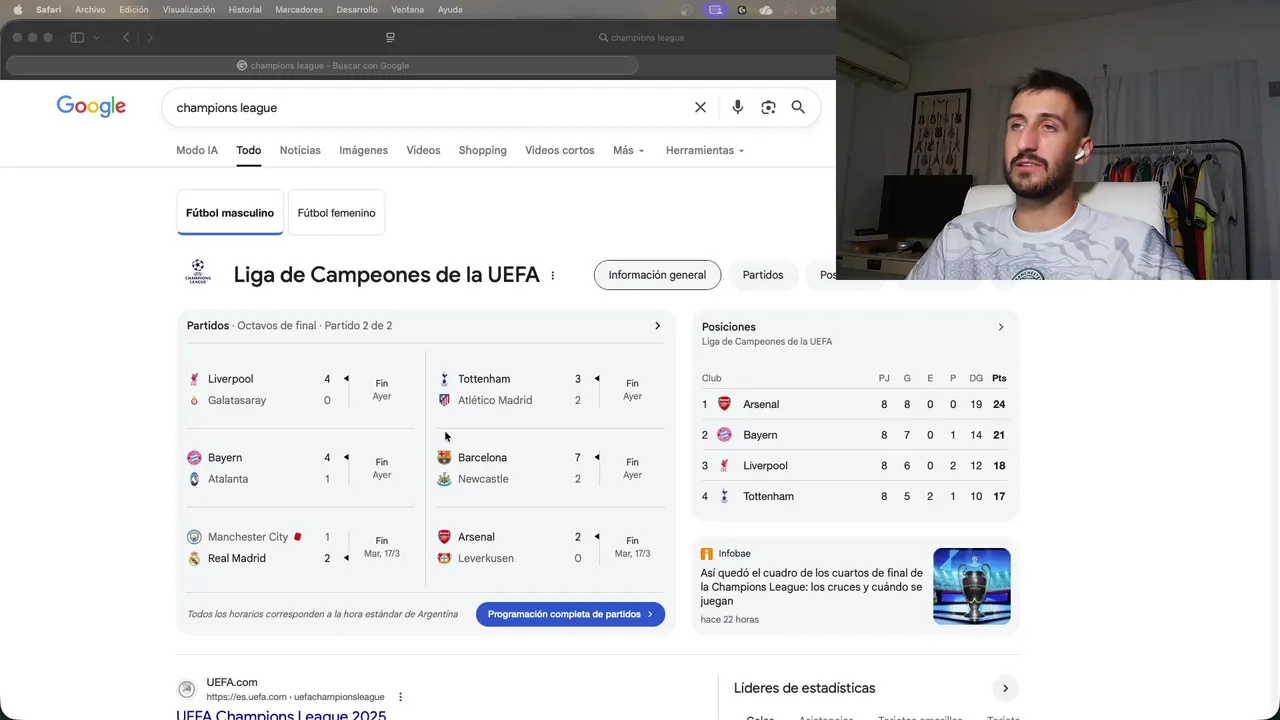This screenshot has width=1280, height=720.
Task: Switch to the Noticias tab
Action: (300, 150)
